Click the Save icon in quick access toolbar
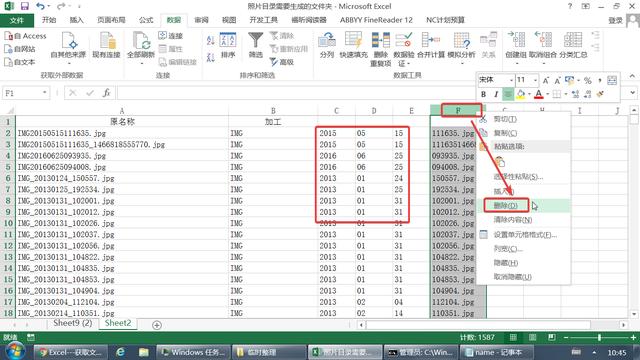Viewport: 640px width, 360px height. click(x=25, y=6)
